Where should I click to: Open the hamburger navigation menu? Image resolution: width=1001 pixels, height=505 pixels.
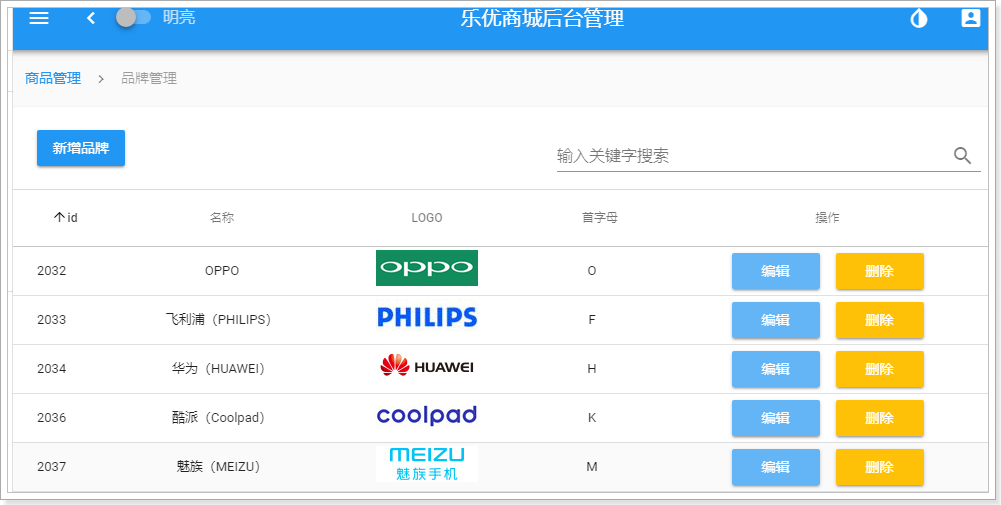coord(39,18)
